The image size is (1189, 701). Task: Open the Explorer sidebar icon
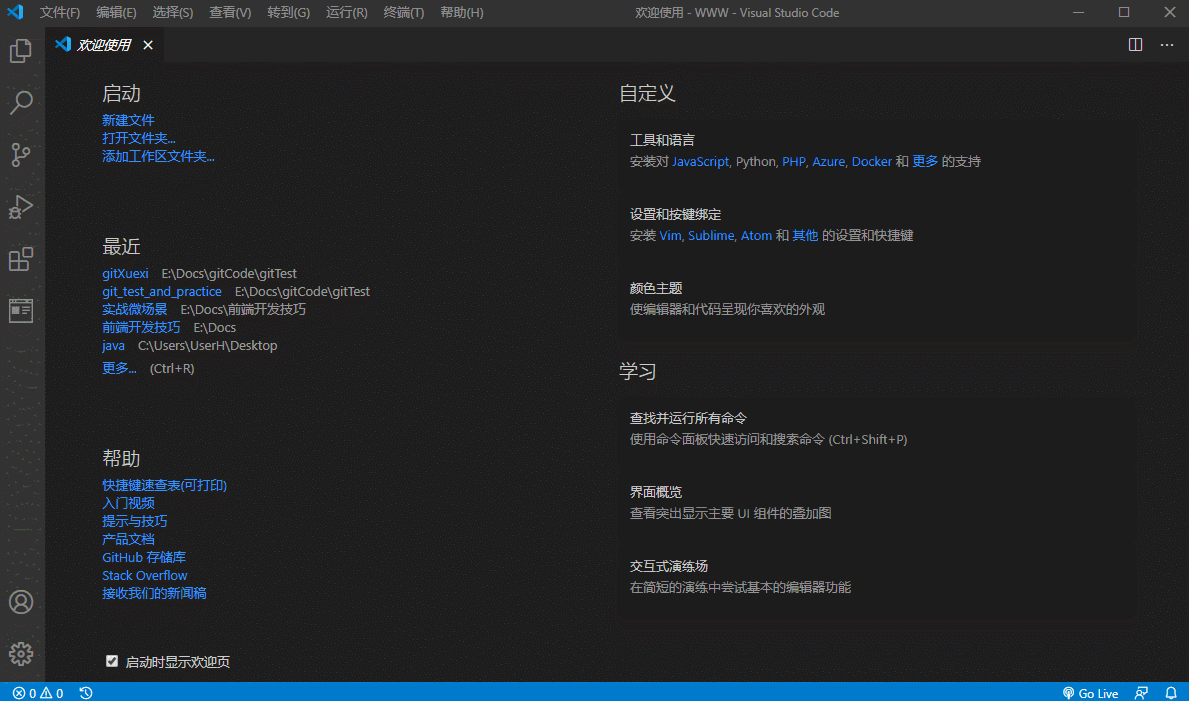point(21,51)
